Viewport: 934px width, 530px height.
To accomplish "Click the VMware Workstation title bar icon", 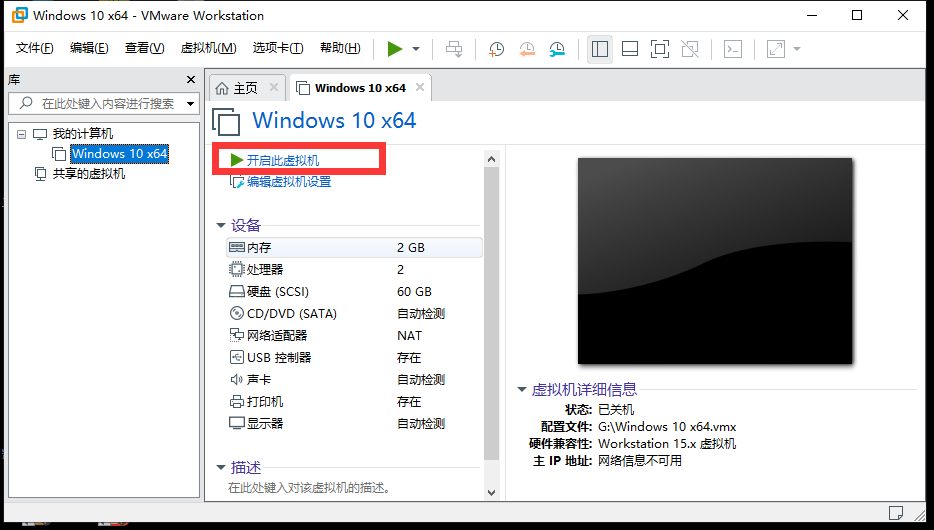I will [19, 15].
